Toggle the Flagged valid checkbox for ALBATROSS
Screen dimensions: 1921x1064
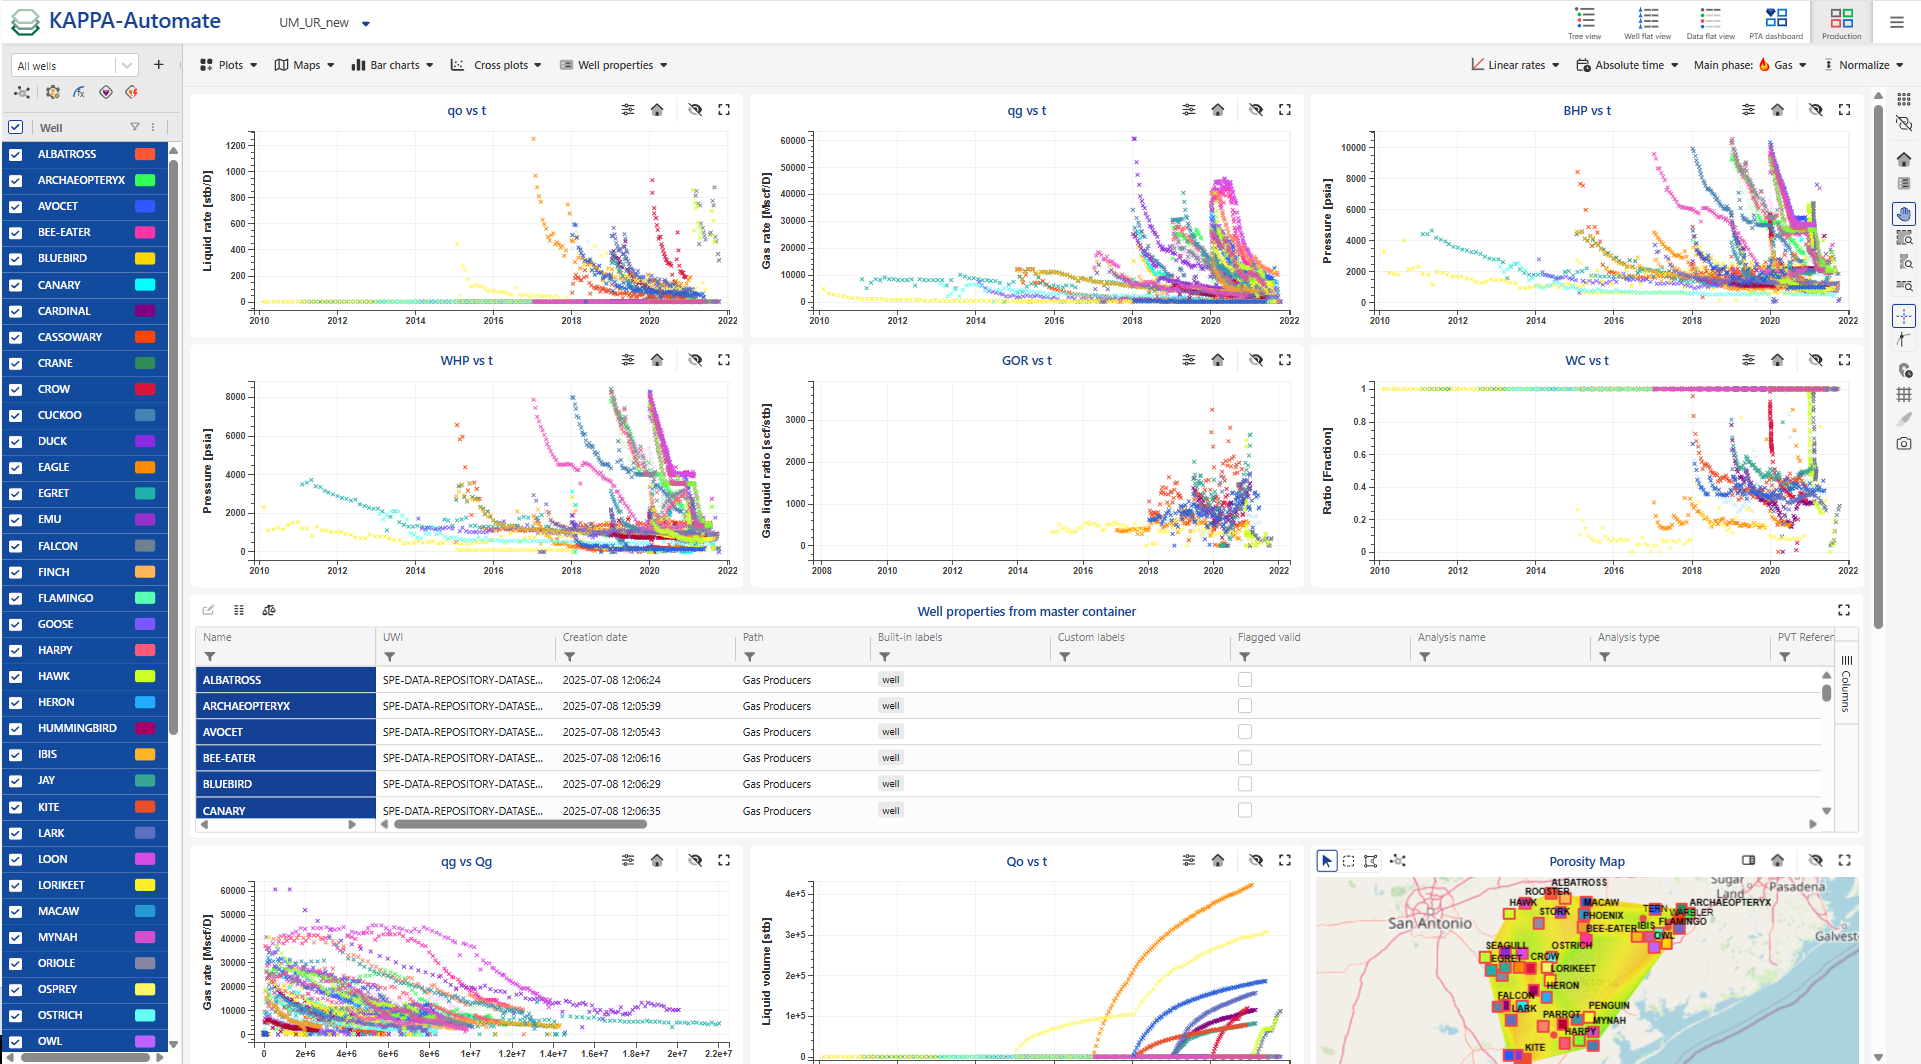tap(1245, 679)
